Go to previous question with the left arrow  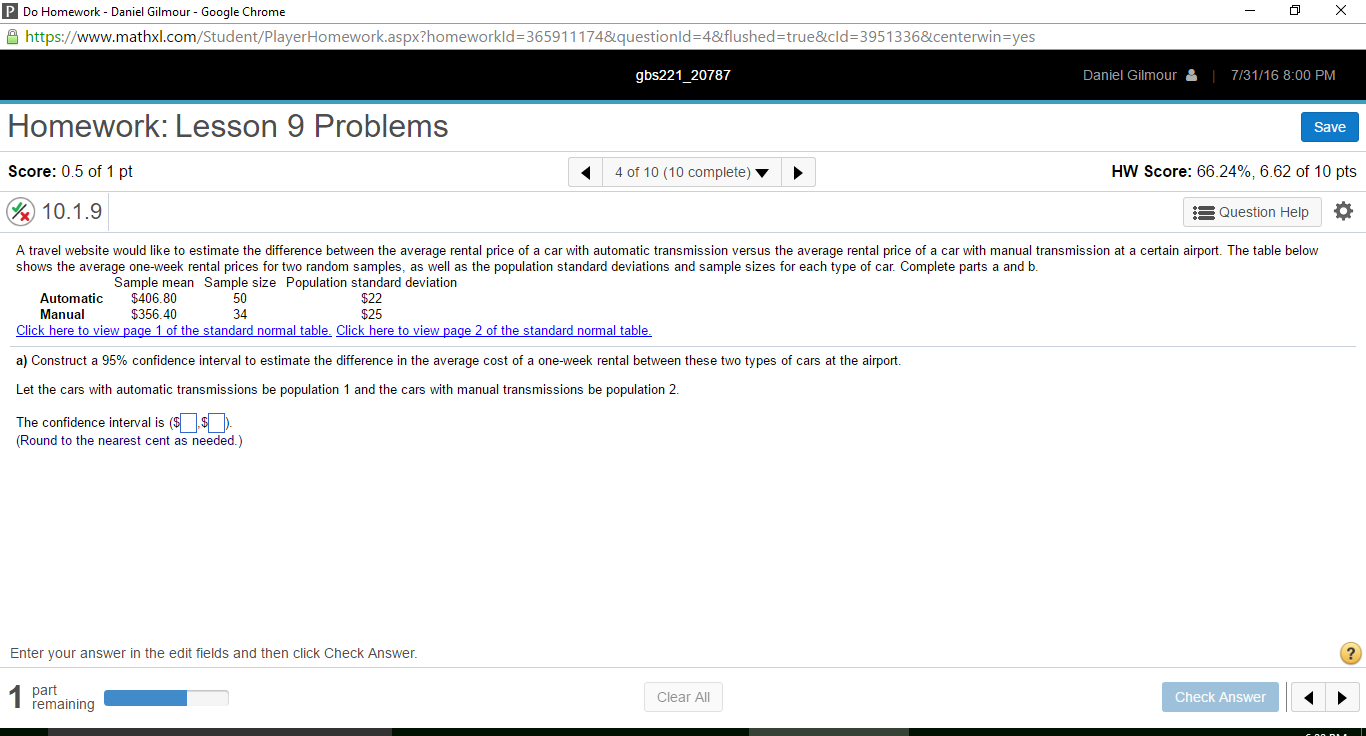point(585,172)
